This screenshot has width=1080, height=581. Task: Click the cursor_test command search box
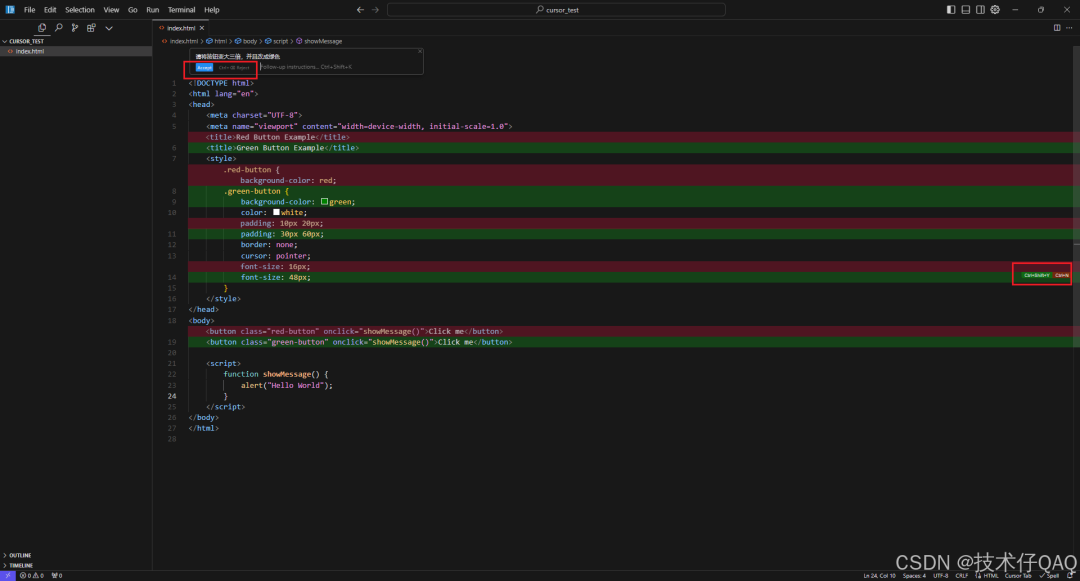tap(557, 10)
